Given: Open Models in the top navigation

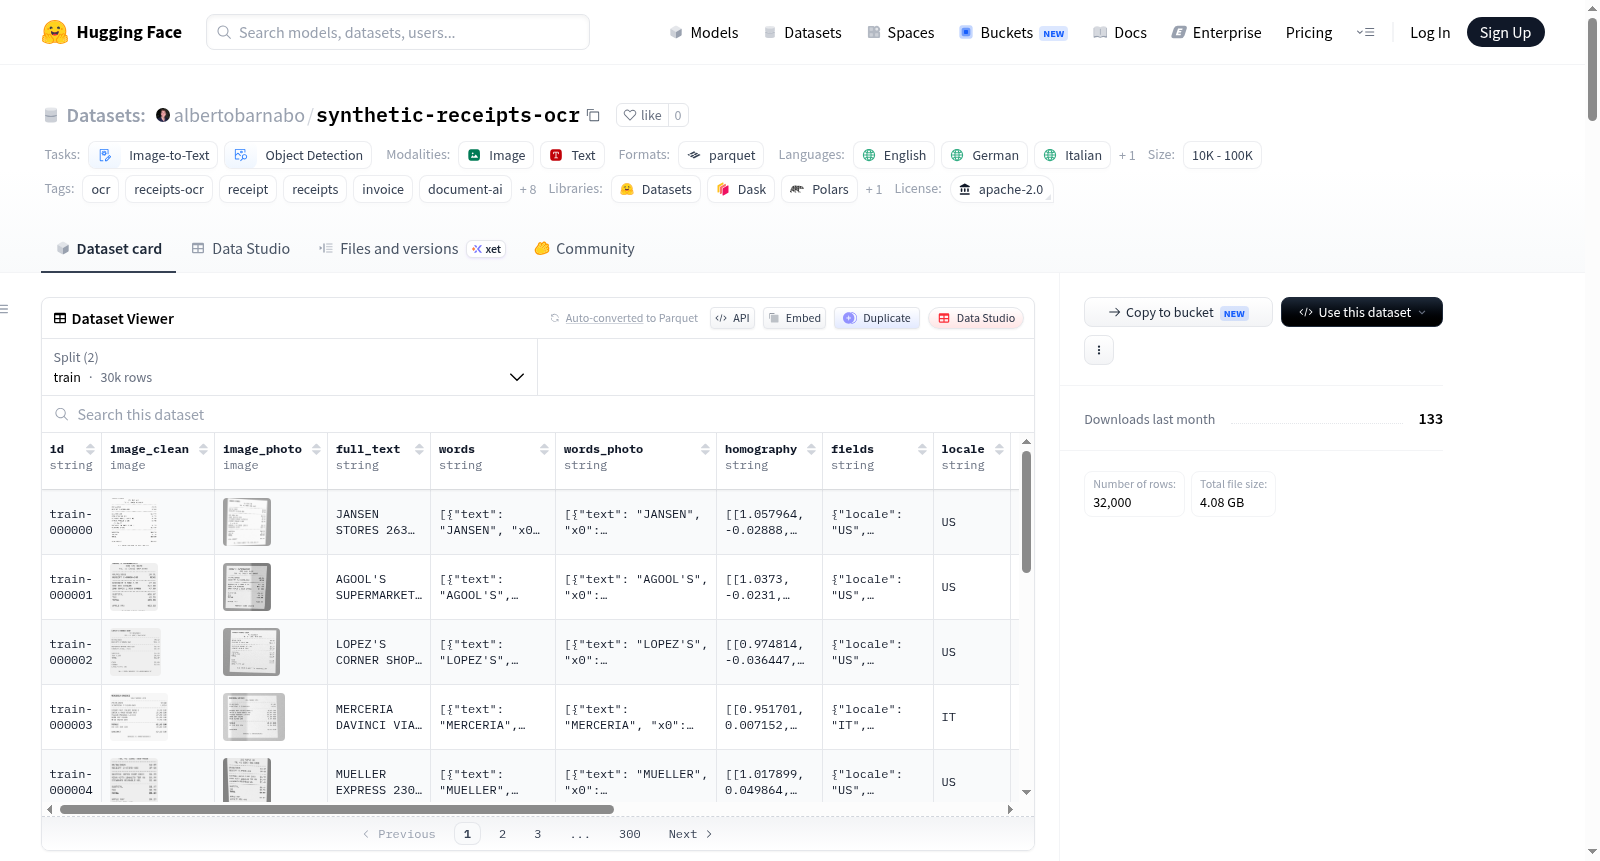Looking at the screenshot, I should 704,32.
